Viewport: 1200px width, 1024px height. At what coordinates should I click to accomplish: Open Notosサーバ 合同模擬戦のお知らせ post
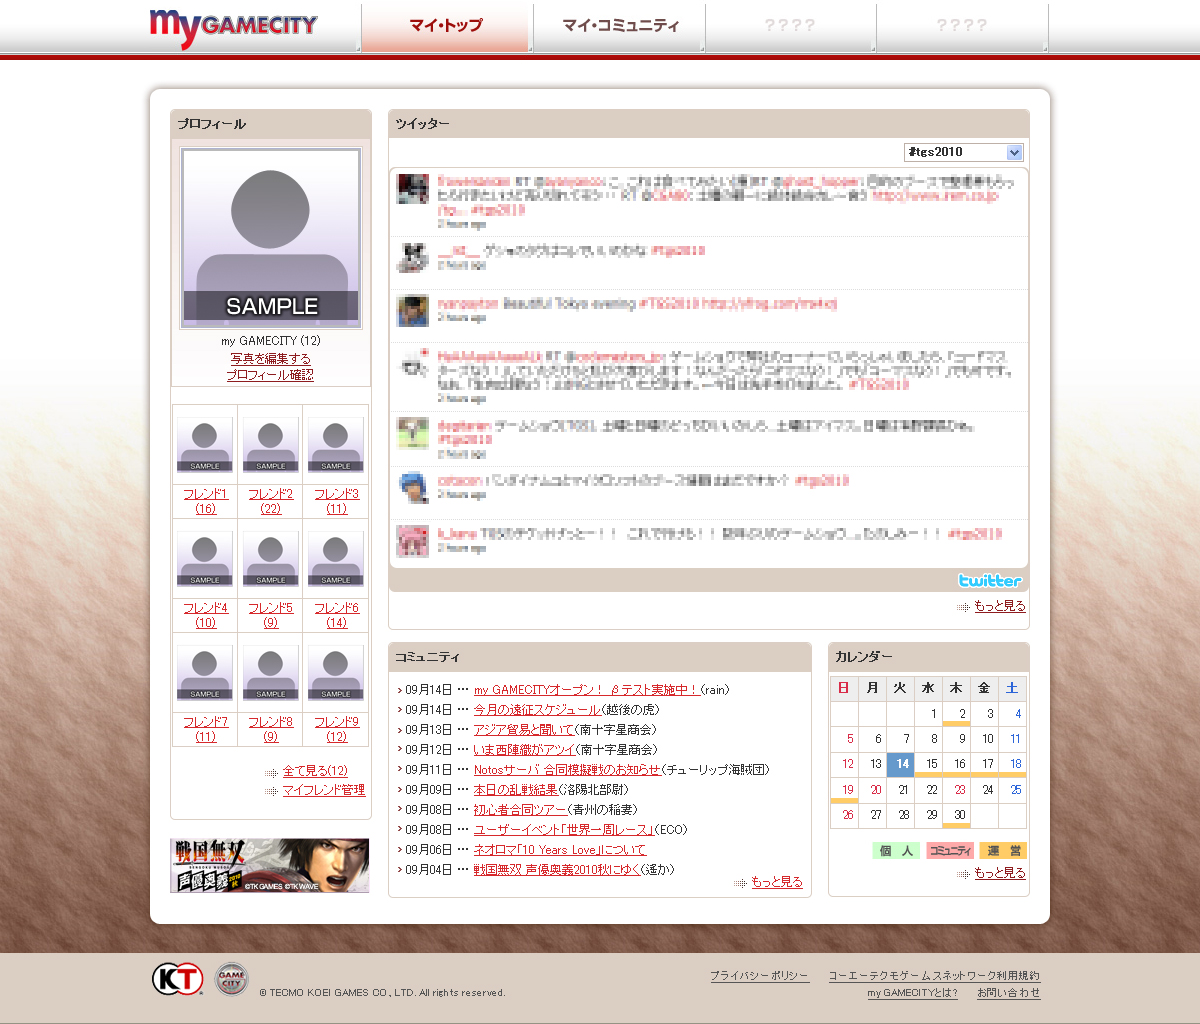(567, 770)
